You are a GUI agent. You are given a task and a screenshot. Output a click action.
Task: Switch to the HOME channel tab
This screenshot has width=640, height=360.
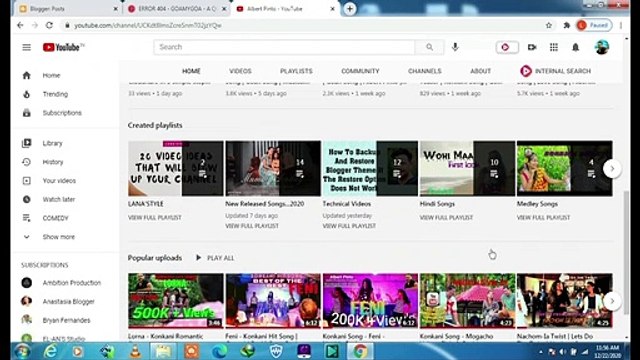[191, 71]
